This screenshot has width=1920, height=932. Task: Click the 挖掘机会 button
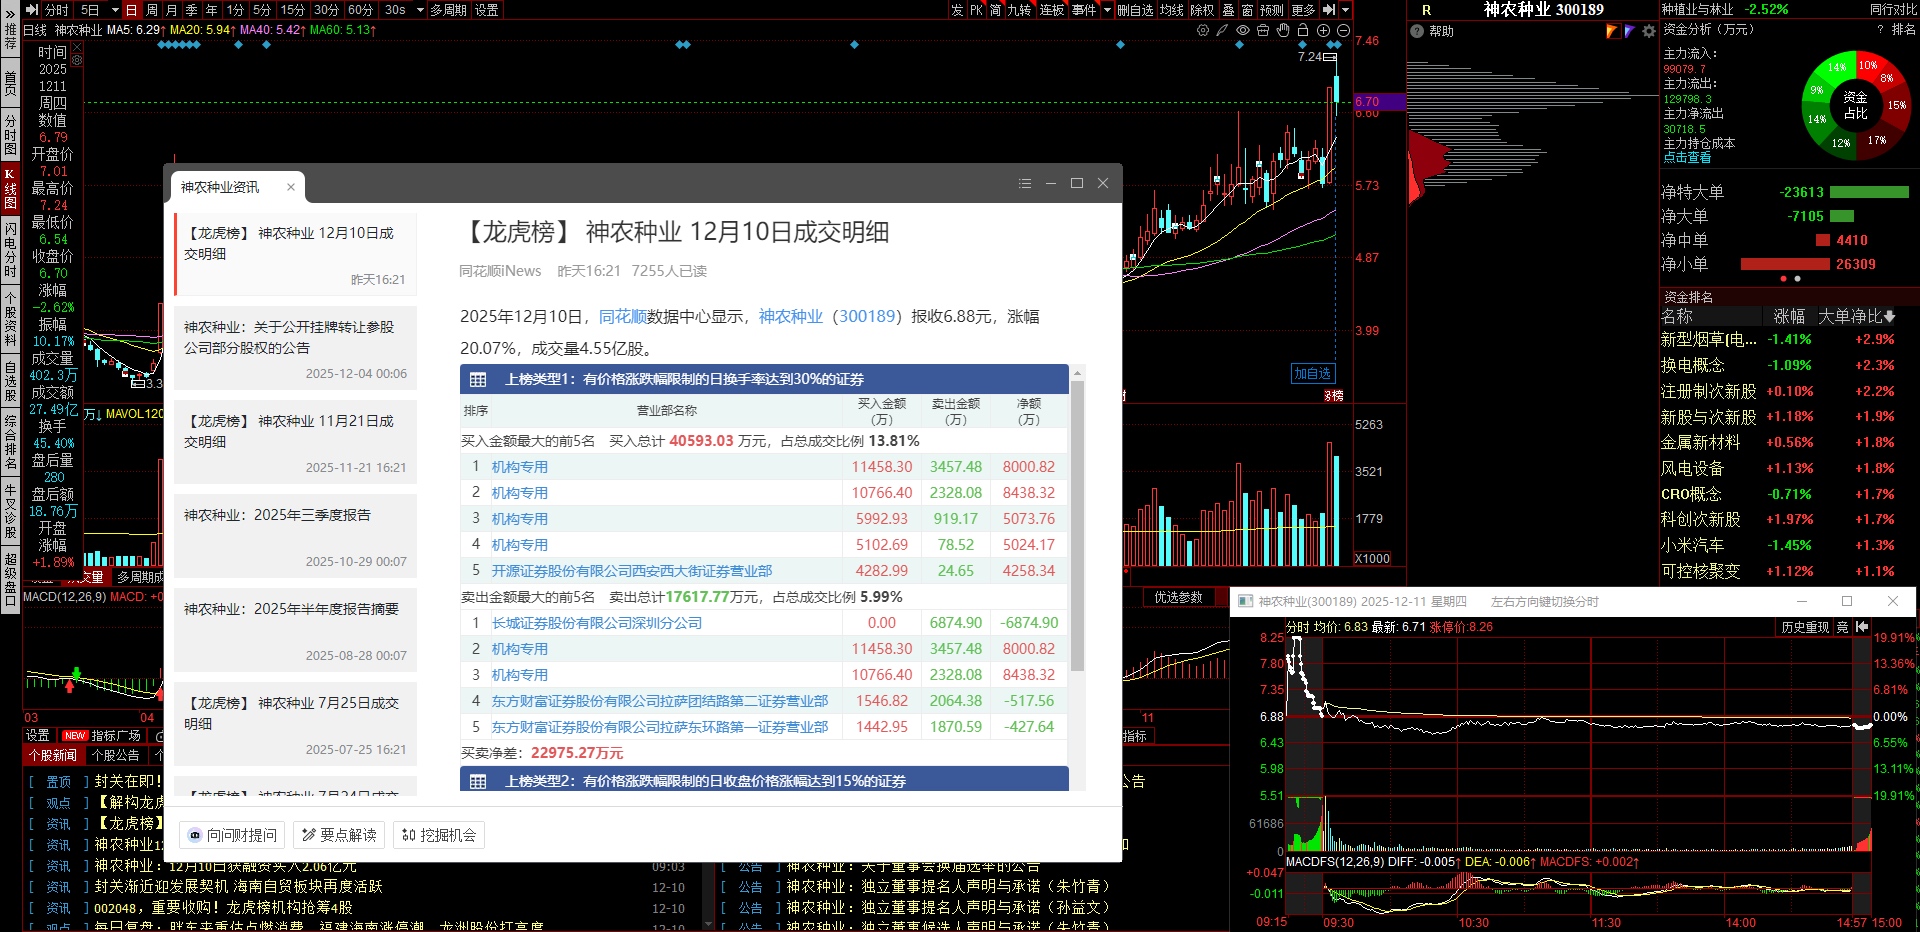439,835
